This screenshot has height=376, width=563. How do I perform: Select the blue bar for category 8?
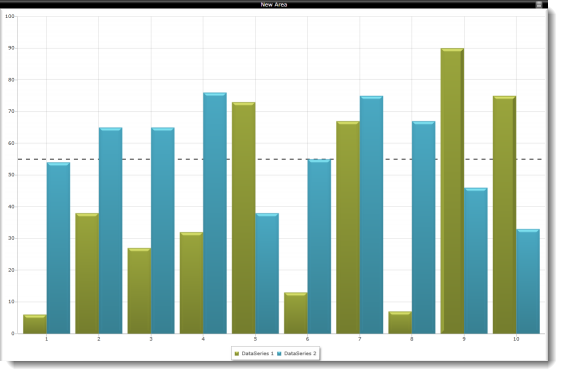click(x=424, y=227)
